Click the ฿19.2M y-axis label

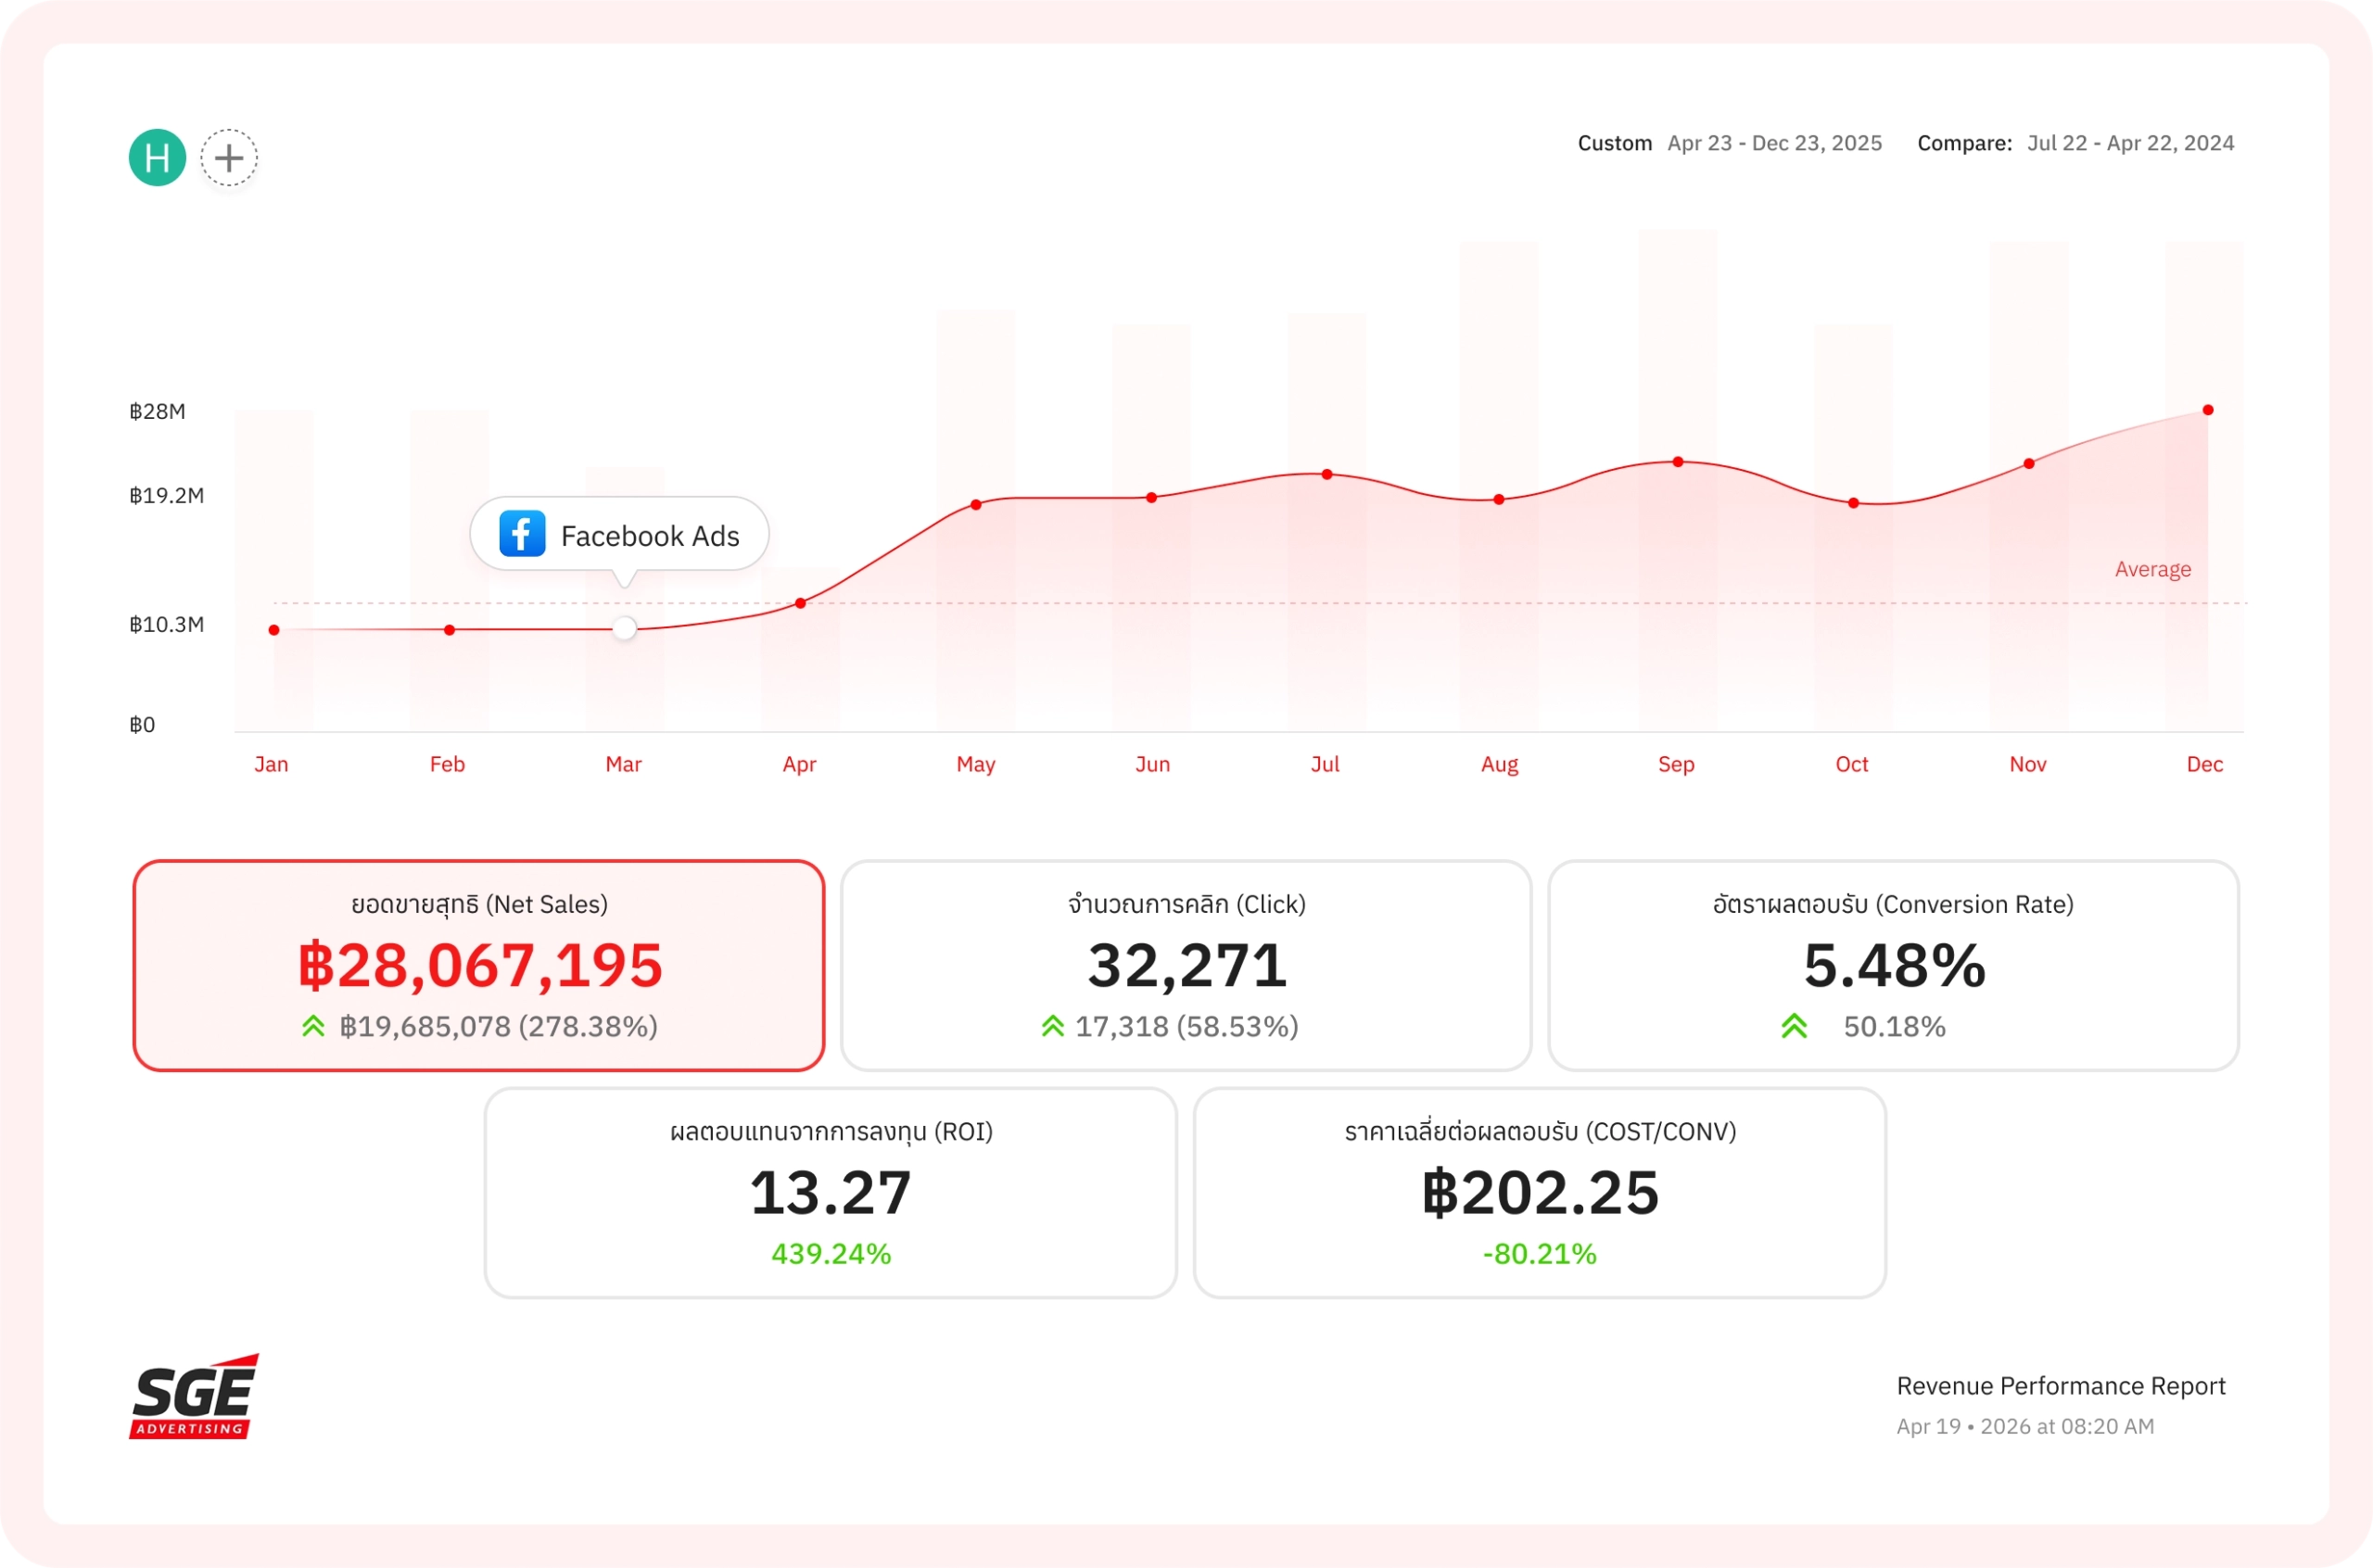[167, 495]
